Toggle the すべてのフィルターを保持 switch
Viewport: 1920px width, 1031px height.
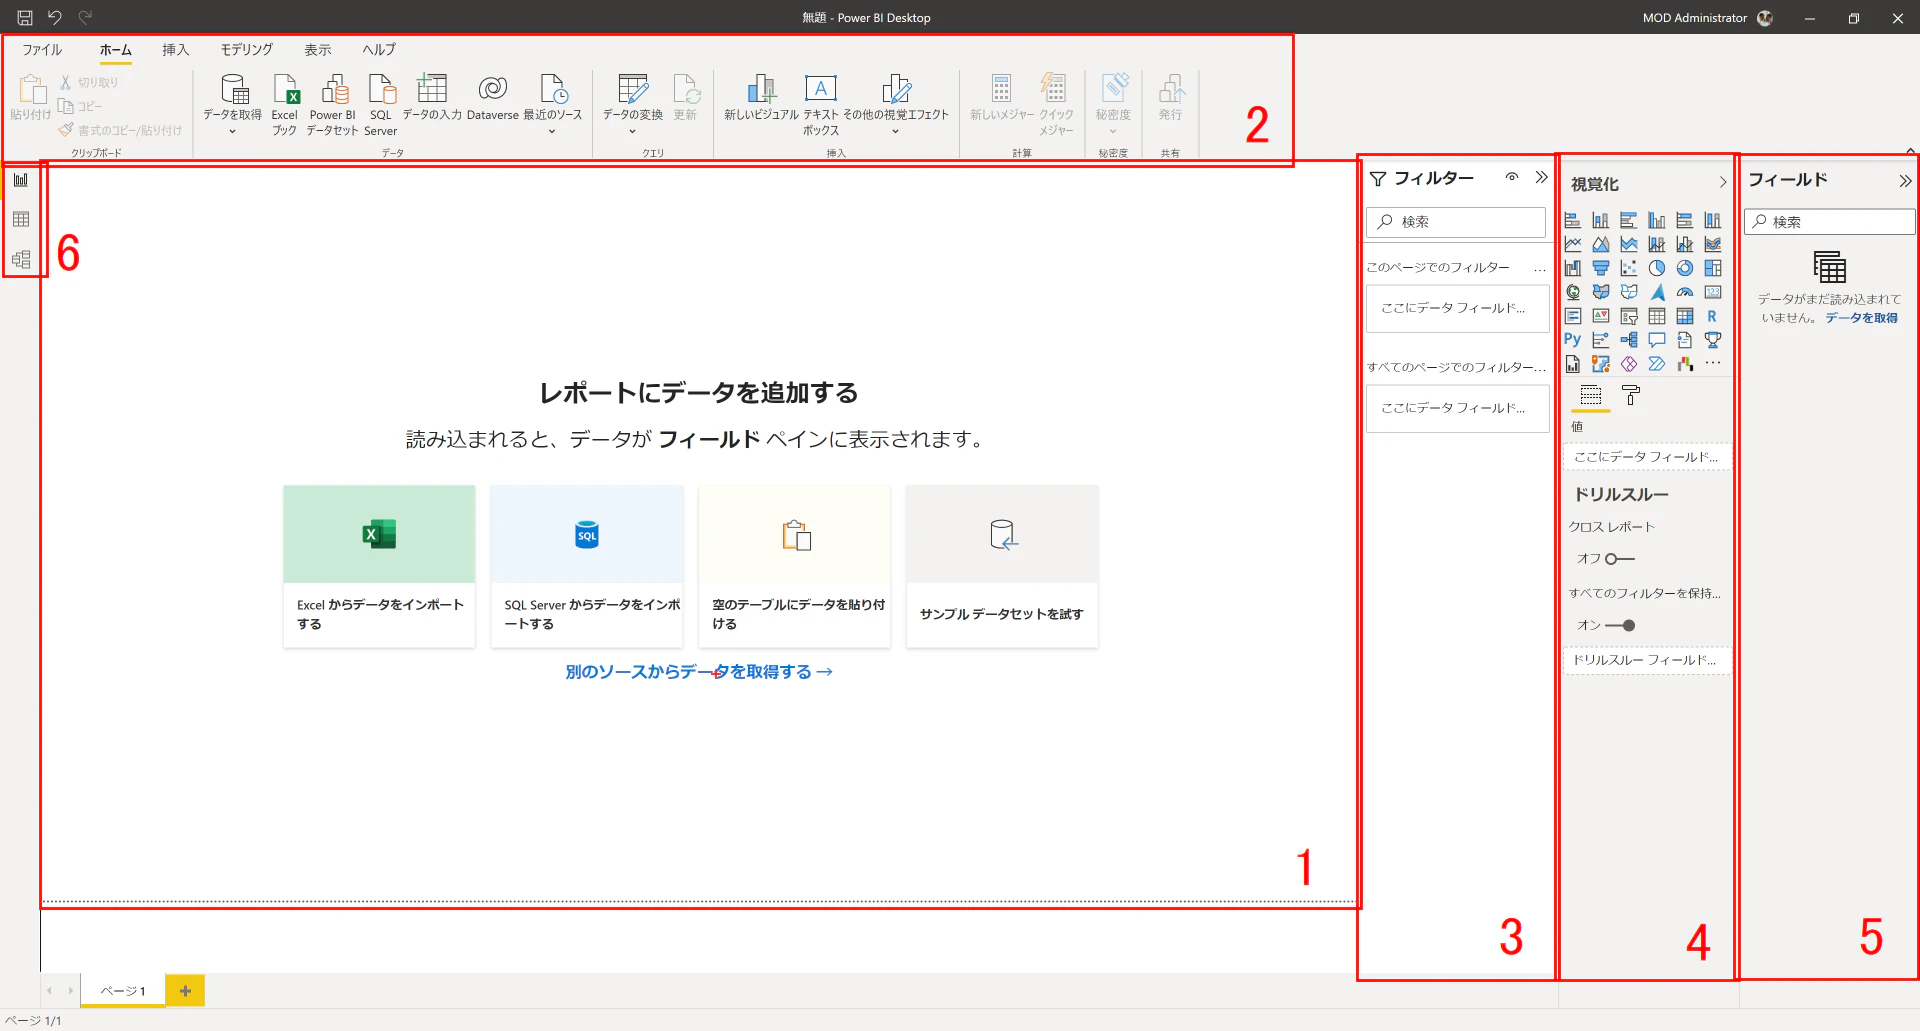click(x=1620, y=625)
